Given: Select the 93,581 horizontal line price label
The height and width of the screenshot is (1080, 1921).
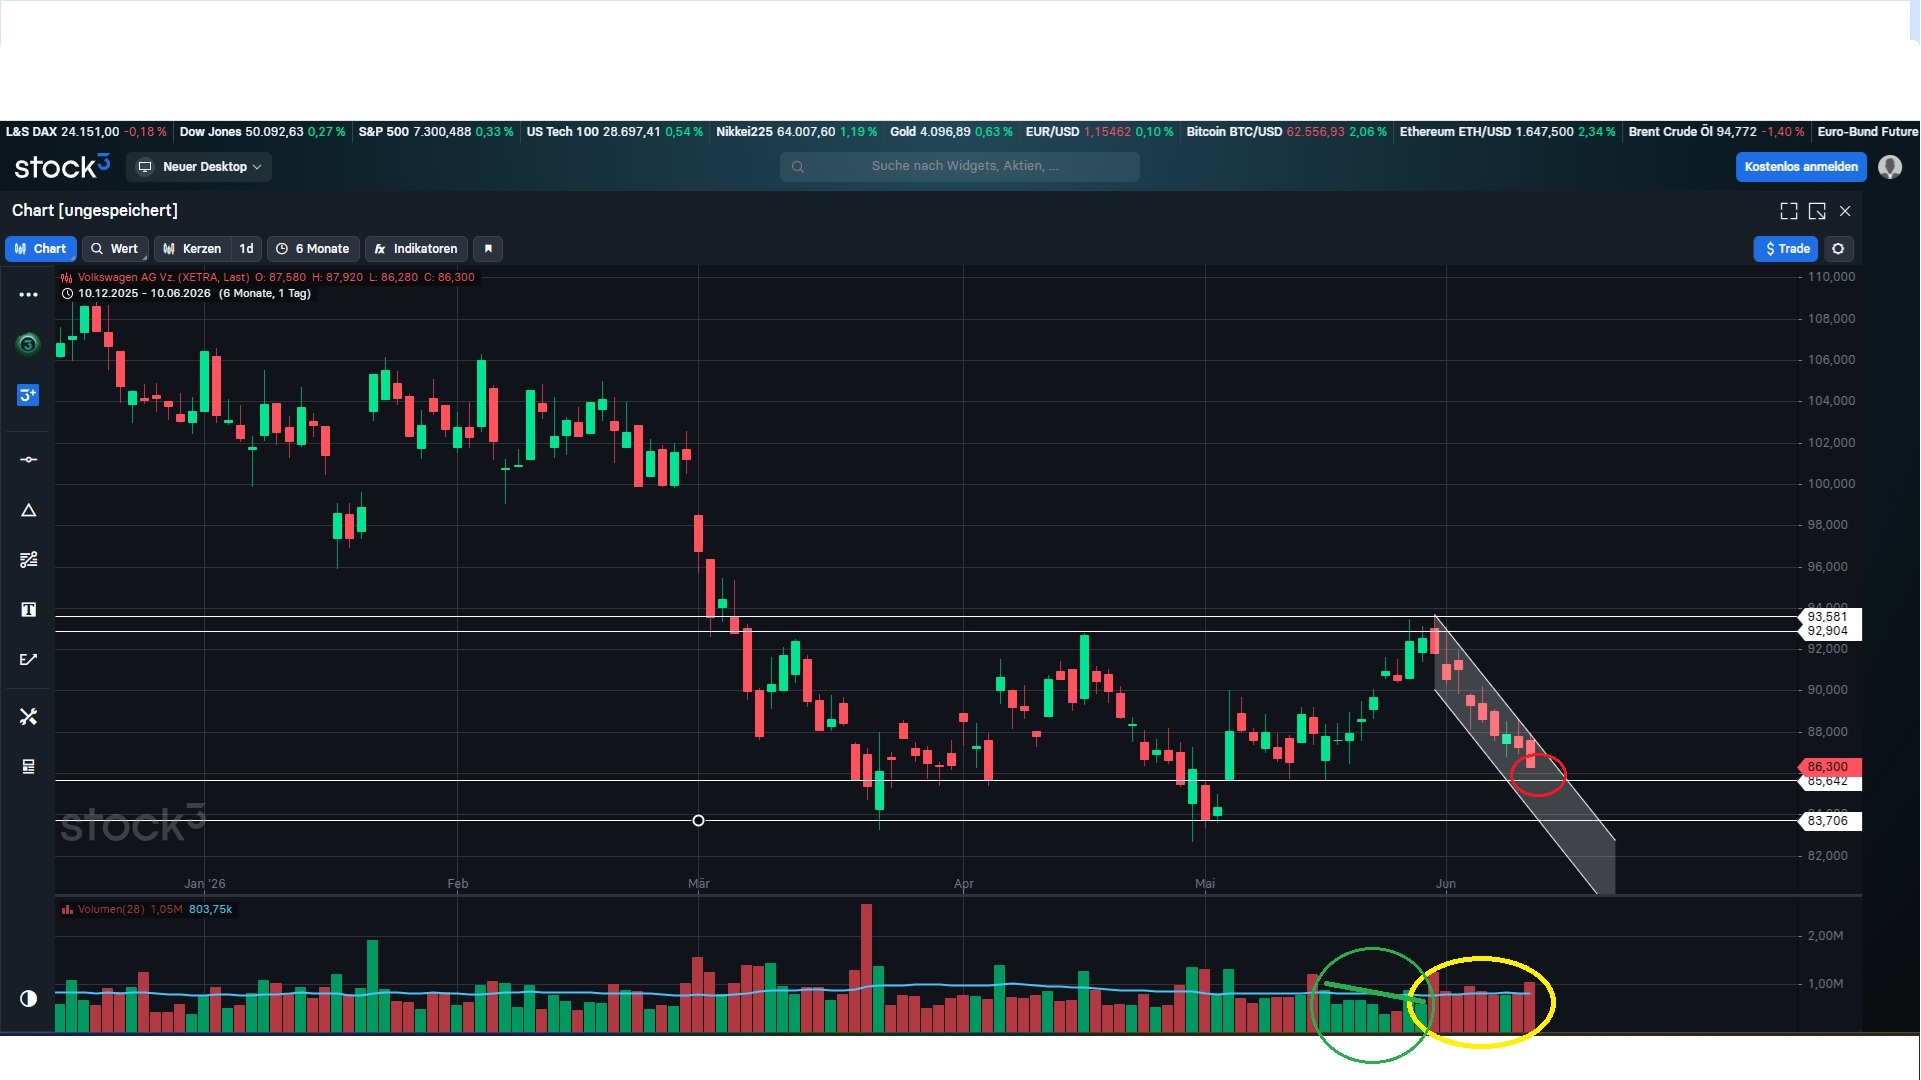Looking at the screenshot, I should tap(1829, 617).
